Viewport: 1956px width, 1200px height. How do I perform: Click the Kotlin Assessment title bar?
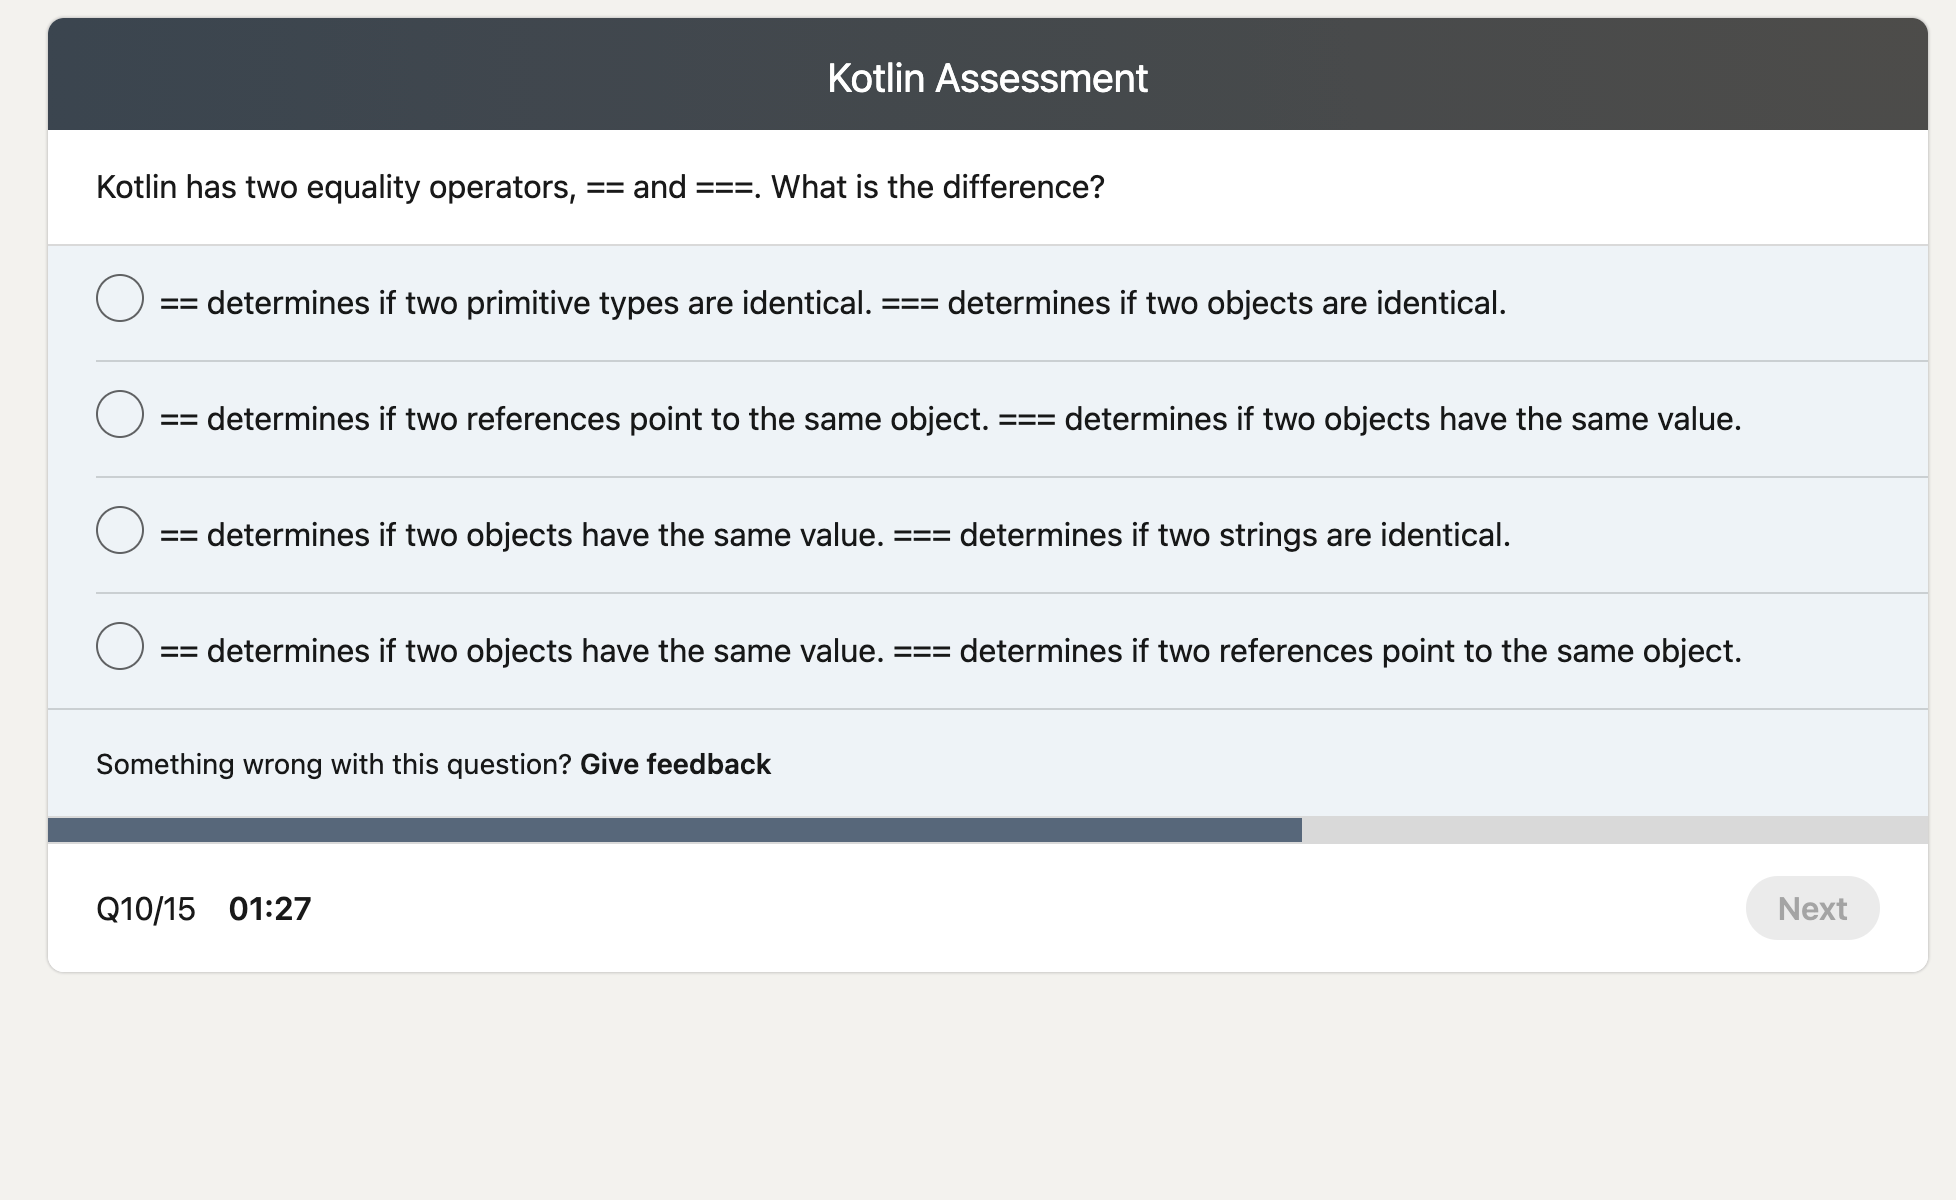point(986,75)
